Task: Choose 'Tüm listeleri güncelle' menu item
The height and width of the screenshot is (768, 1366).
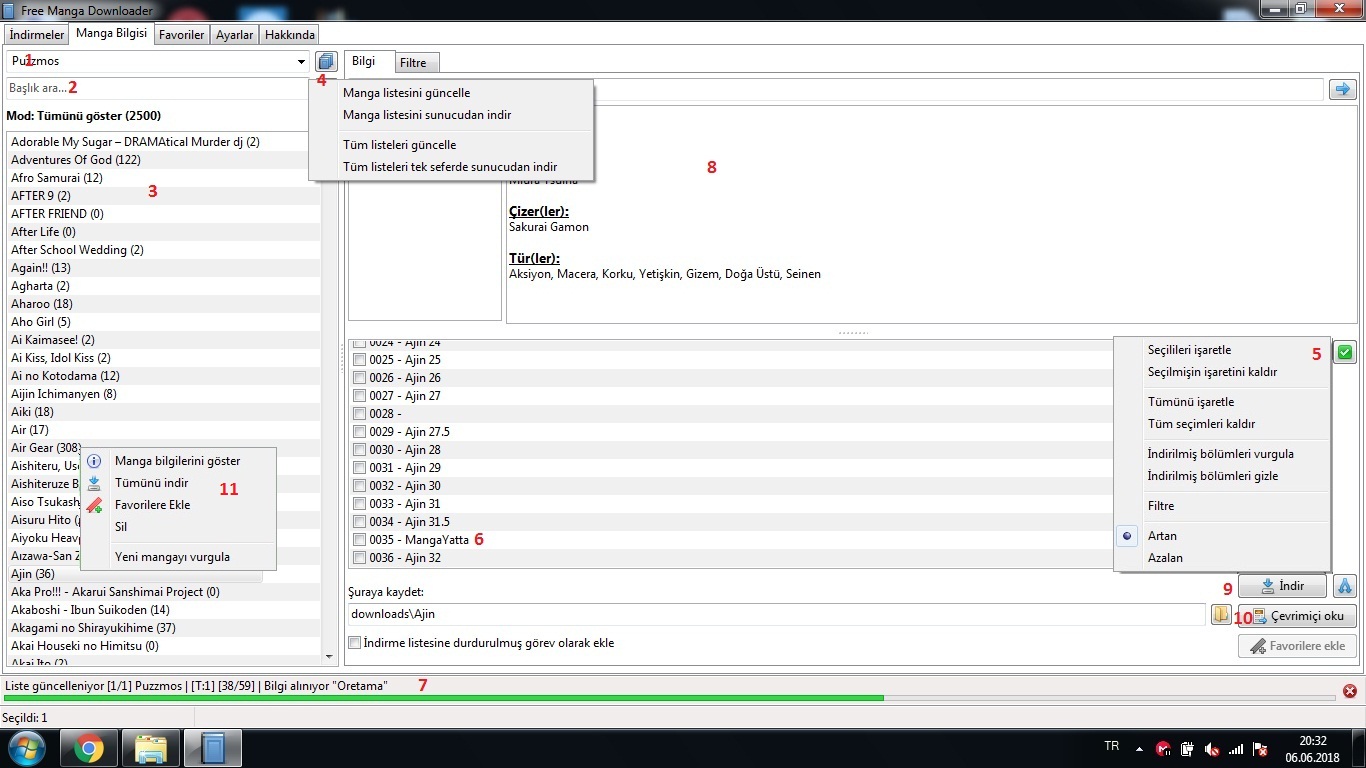Action: click(x=451, y=145)
